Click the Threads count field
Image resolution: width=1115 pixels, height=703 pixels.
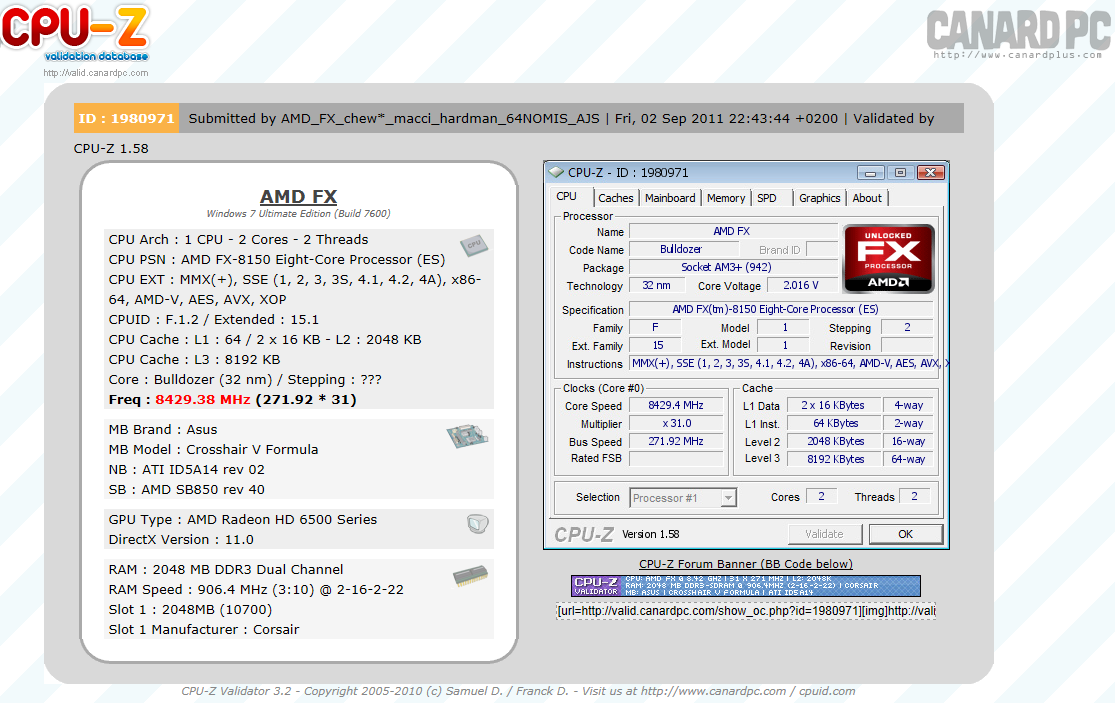(x=914, y=497)
